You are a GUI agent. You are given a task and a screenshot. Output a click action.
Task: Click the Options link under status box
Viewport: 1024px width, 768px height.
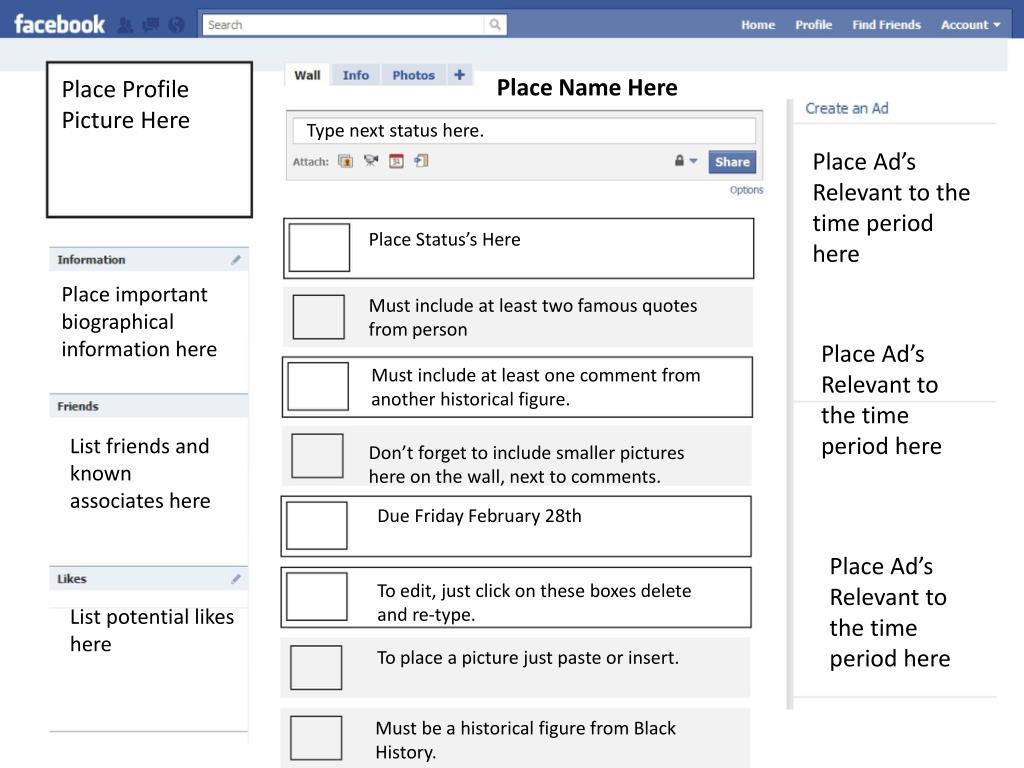pyautogui.click(x=746, y=190)
